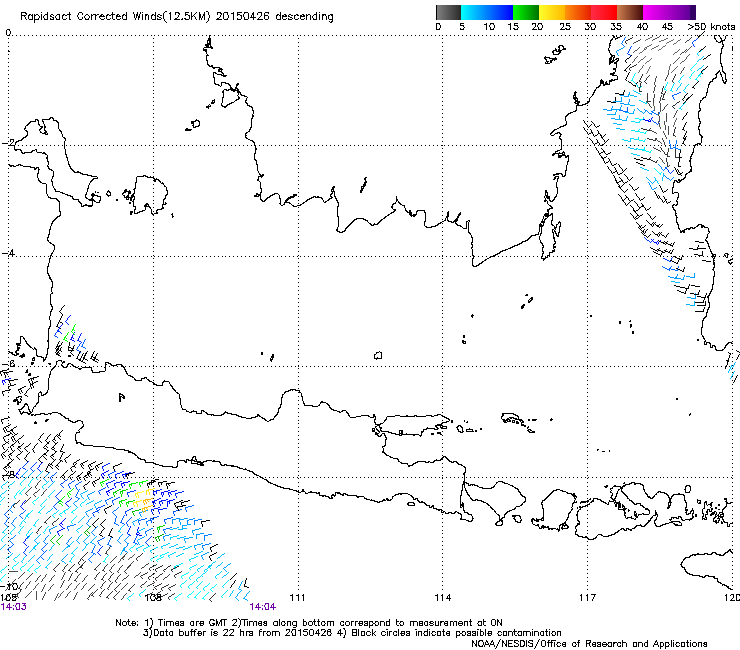Click the '111' longitude axis label
The image size is (740, 650).
[x=297, y=598]
